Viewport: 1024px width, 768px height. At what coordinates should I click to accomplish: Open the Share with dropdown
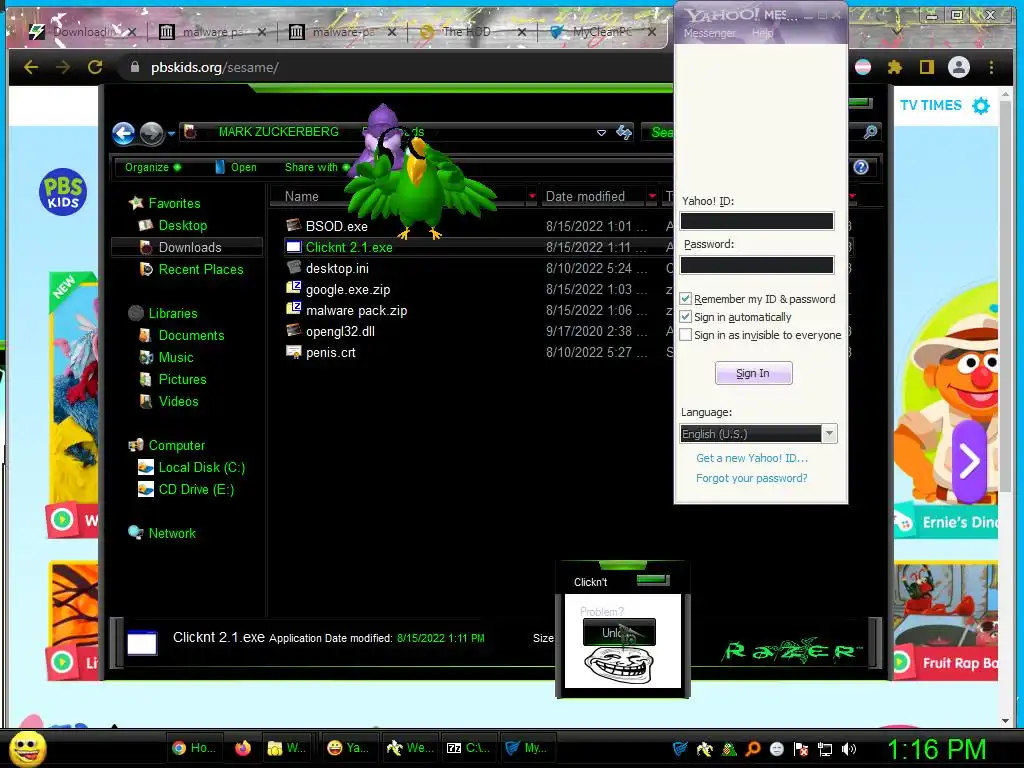317,167
